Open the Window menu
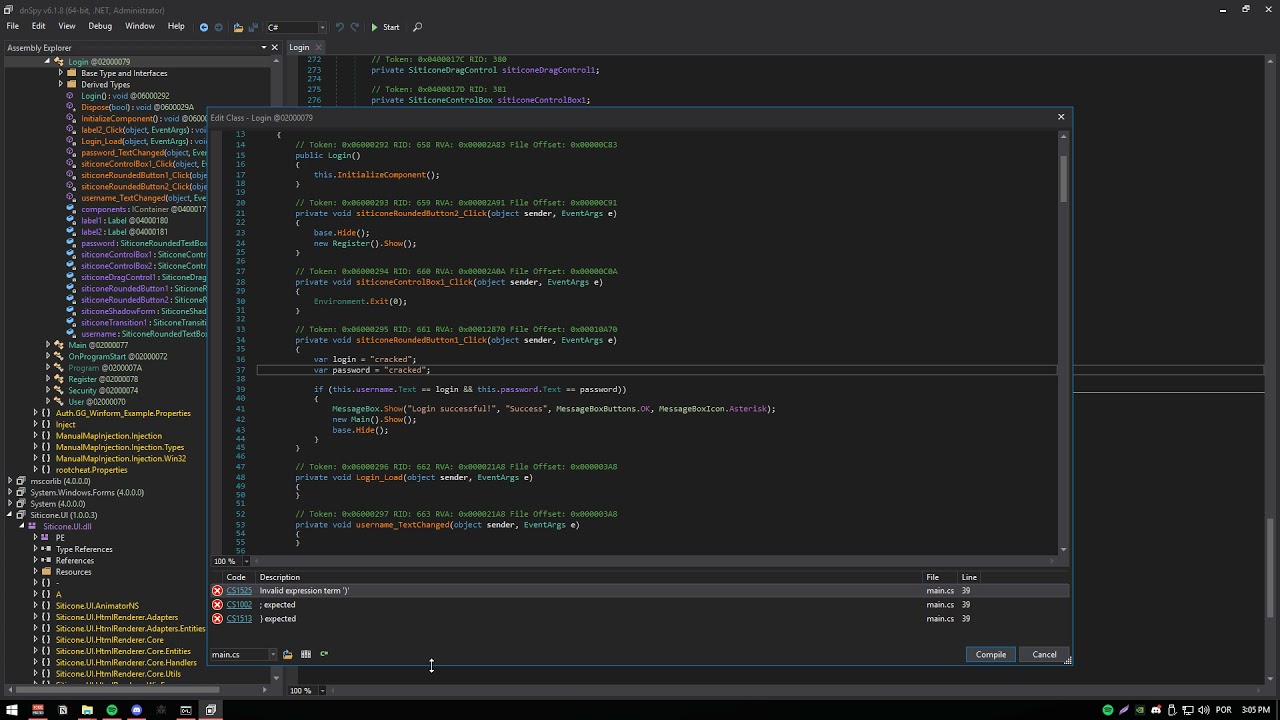 (140, 26)
